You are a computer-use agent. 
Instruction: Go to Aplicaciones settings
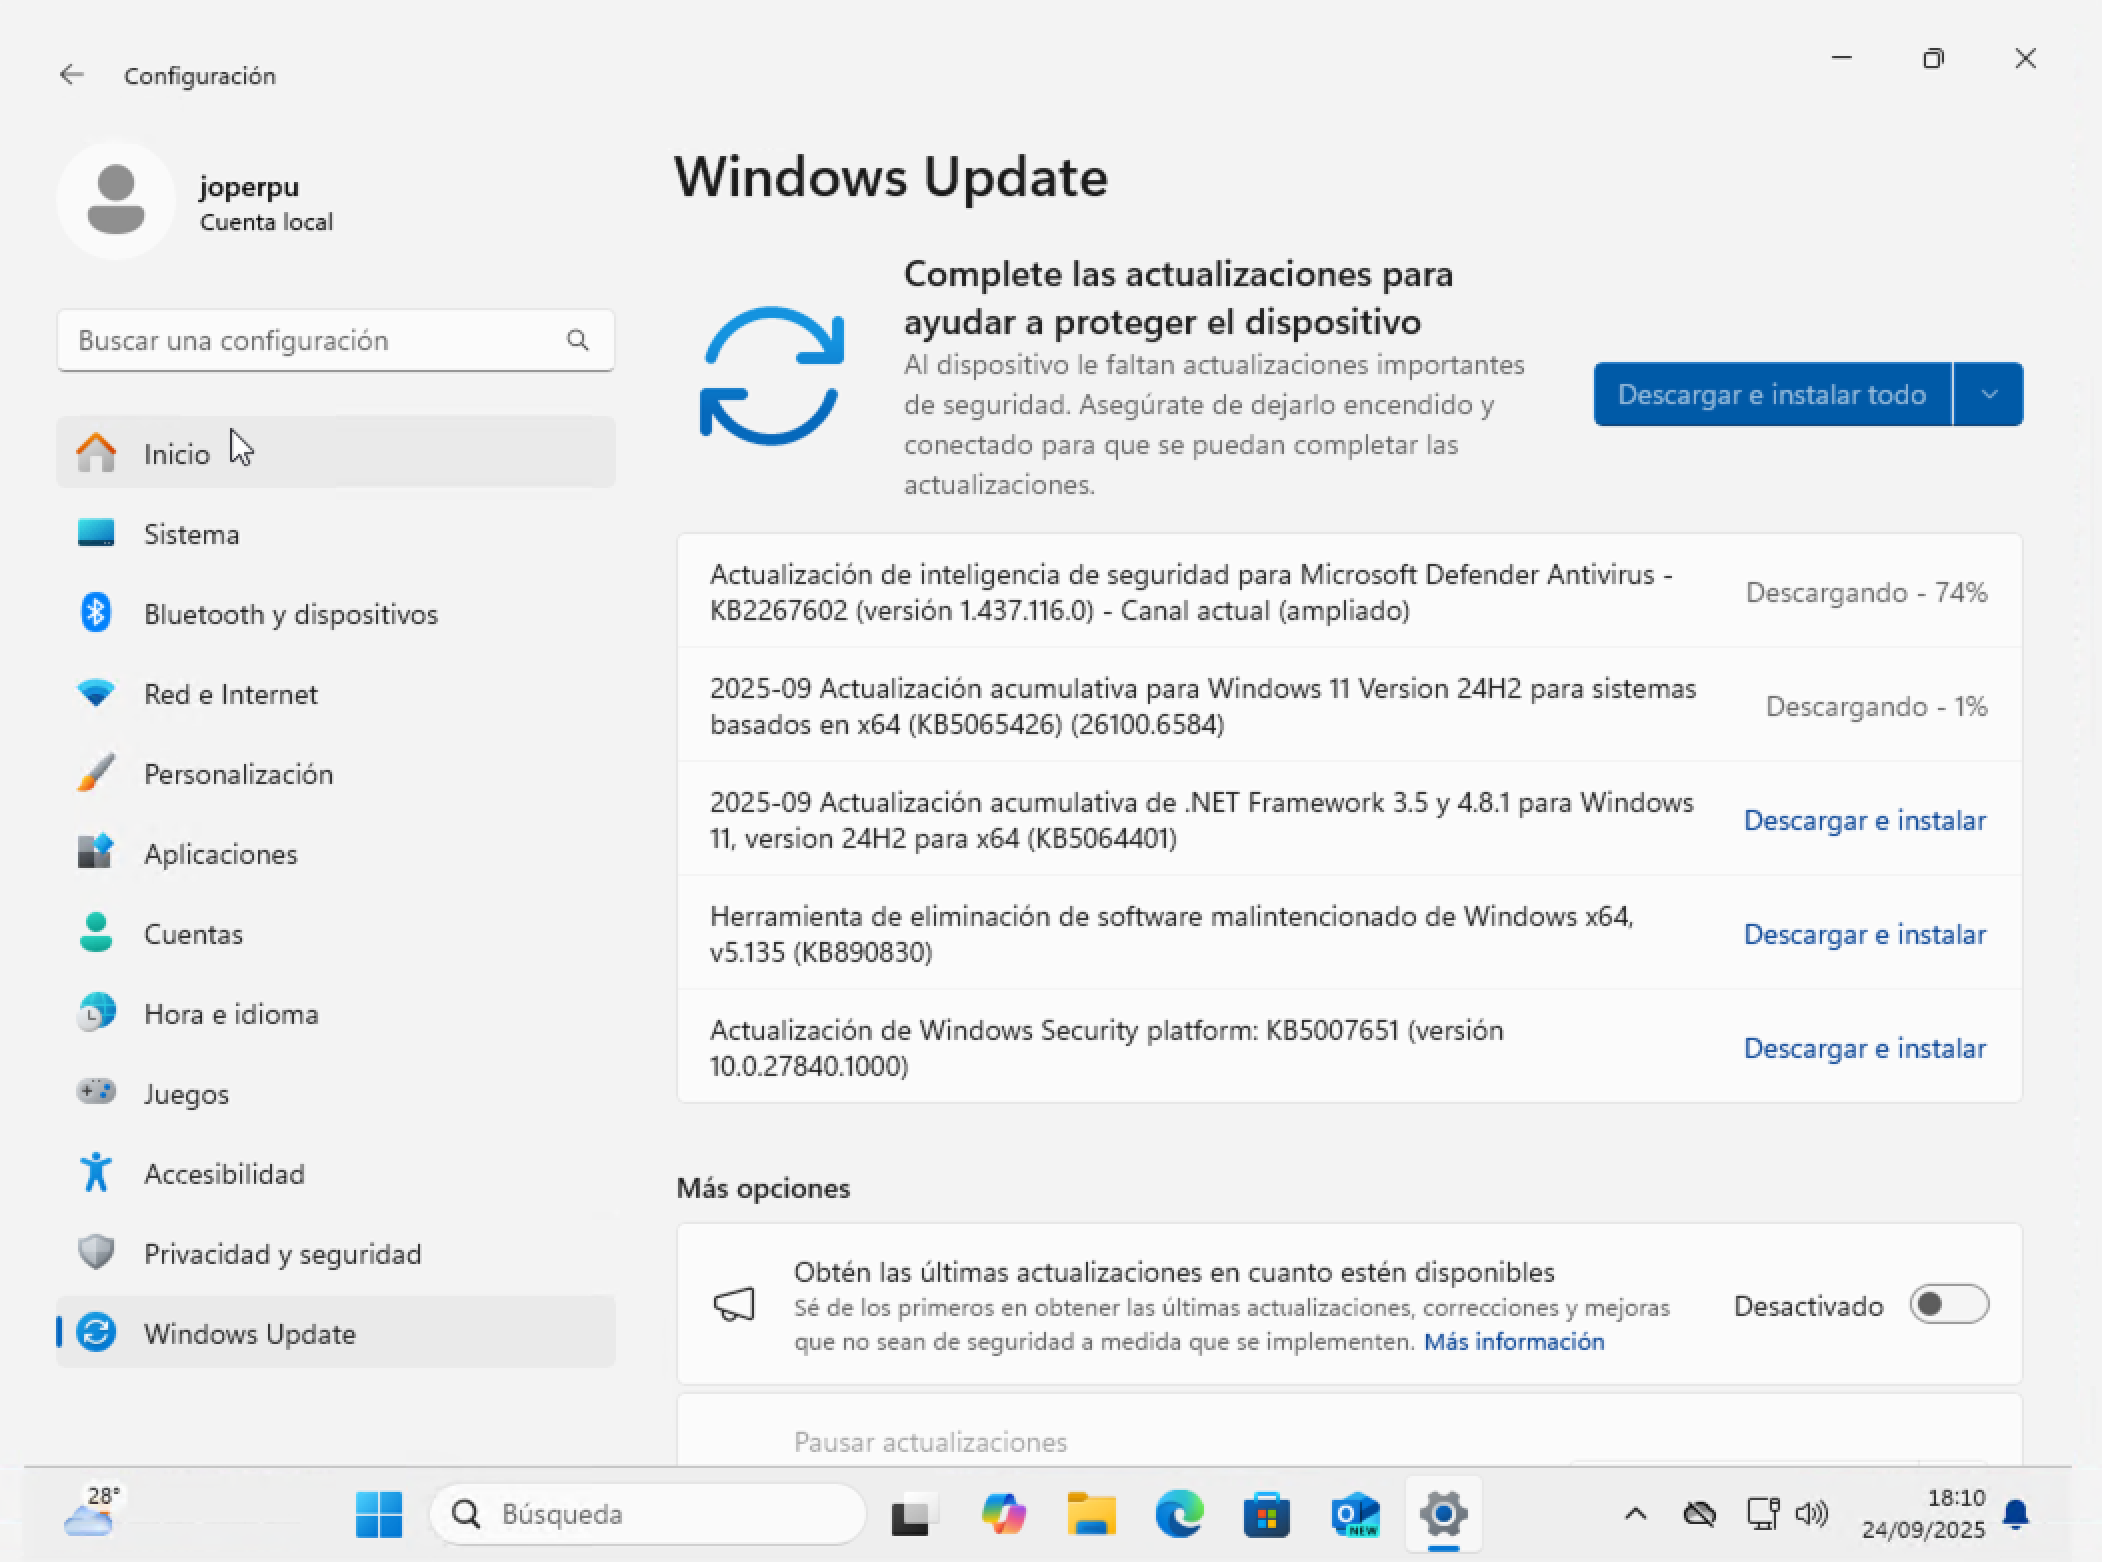tap(336, 853)
